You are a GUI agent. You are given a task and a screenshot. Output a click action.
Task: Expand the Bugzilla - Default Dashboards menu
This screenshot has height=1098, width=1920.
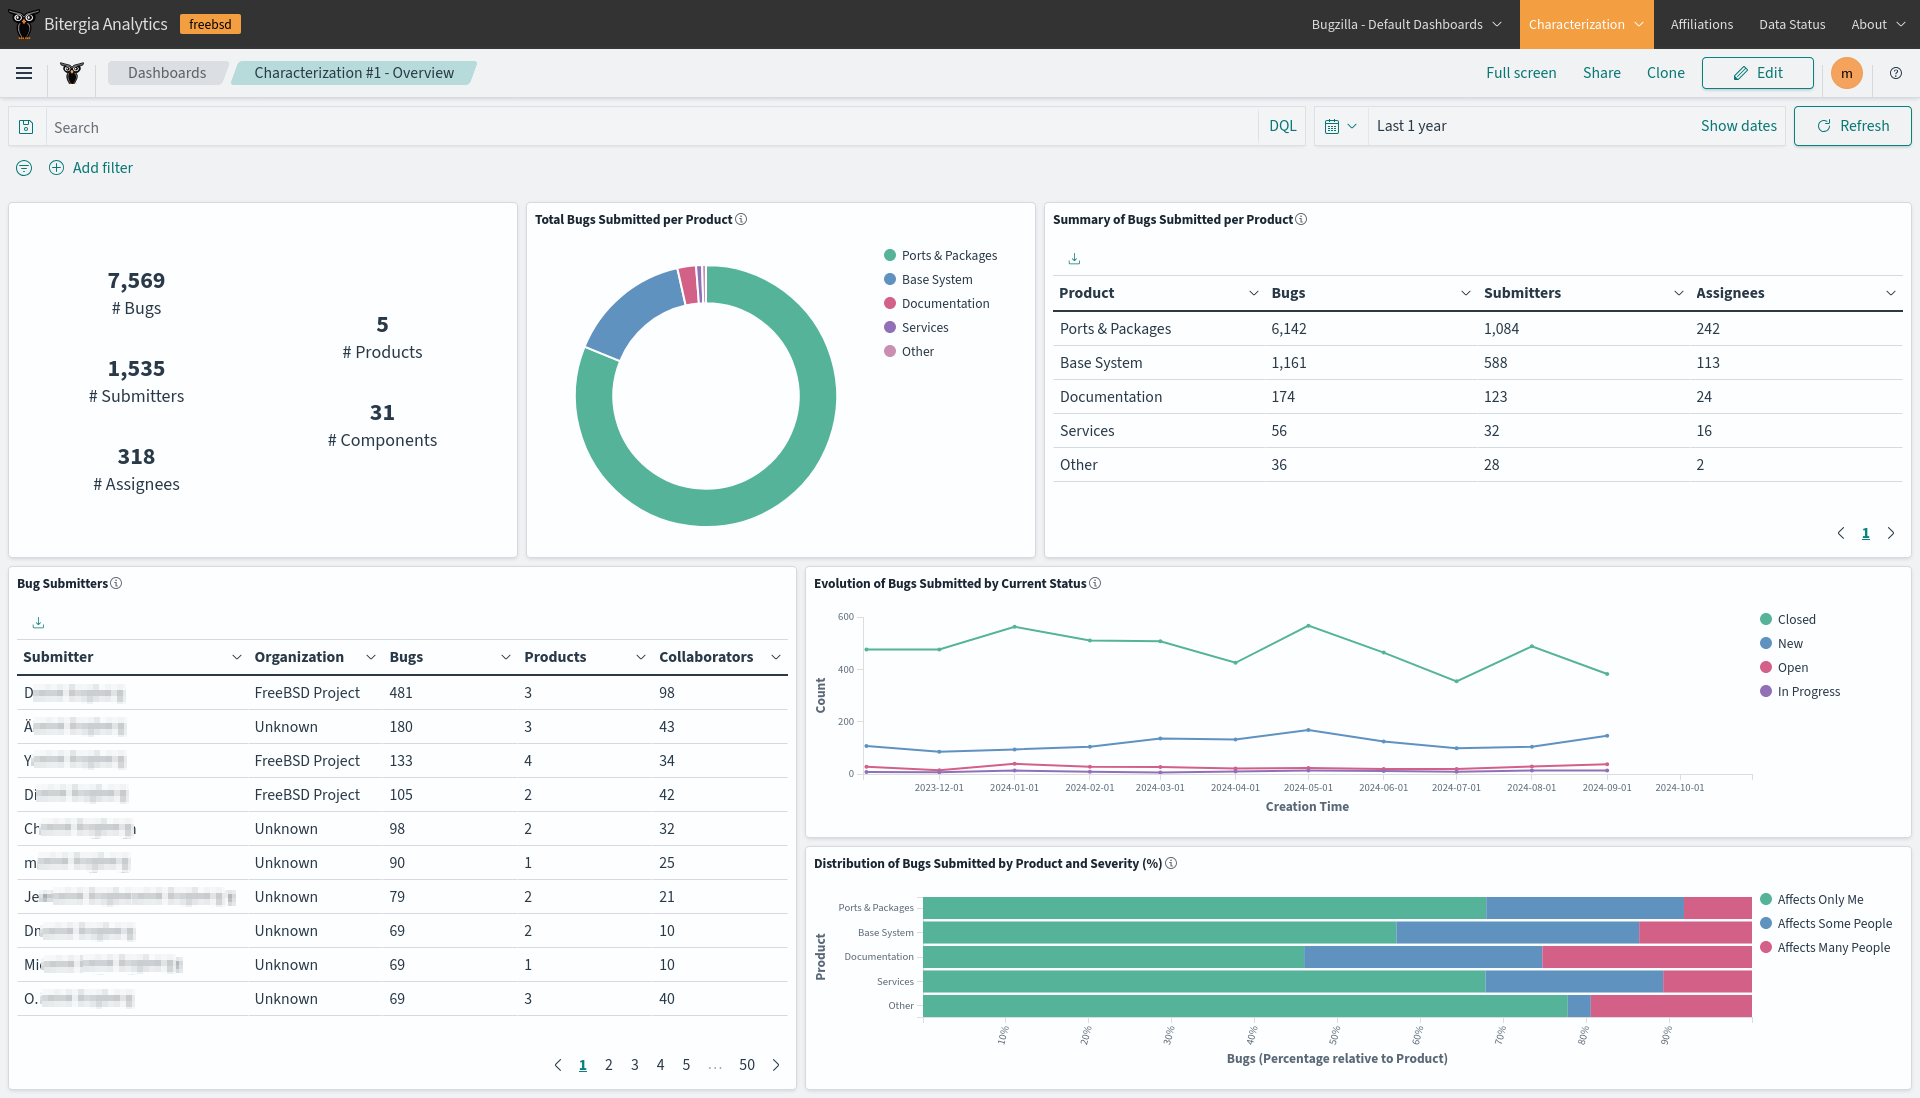point(1406,24)
